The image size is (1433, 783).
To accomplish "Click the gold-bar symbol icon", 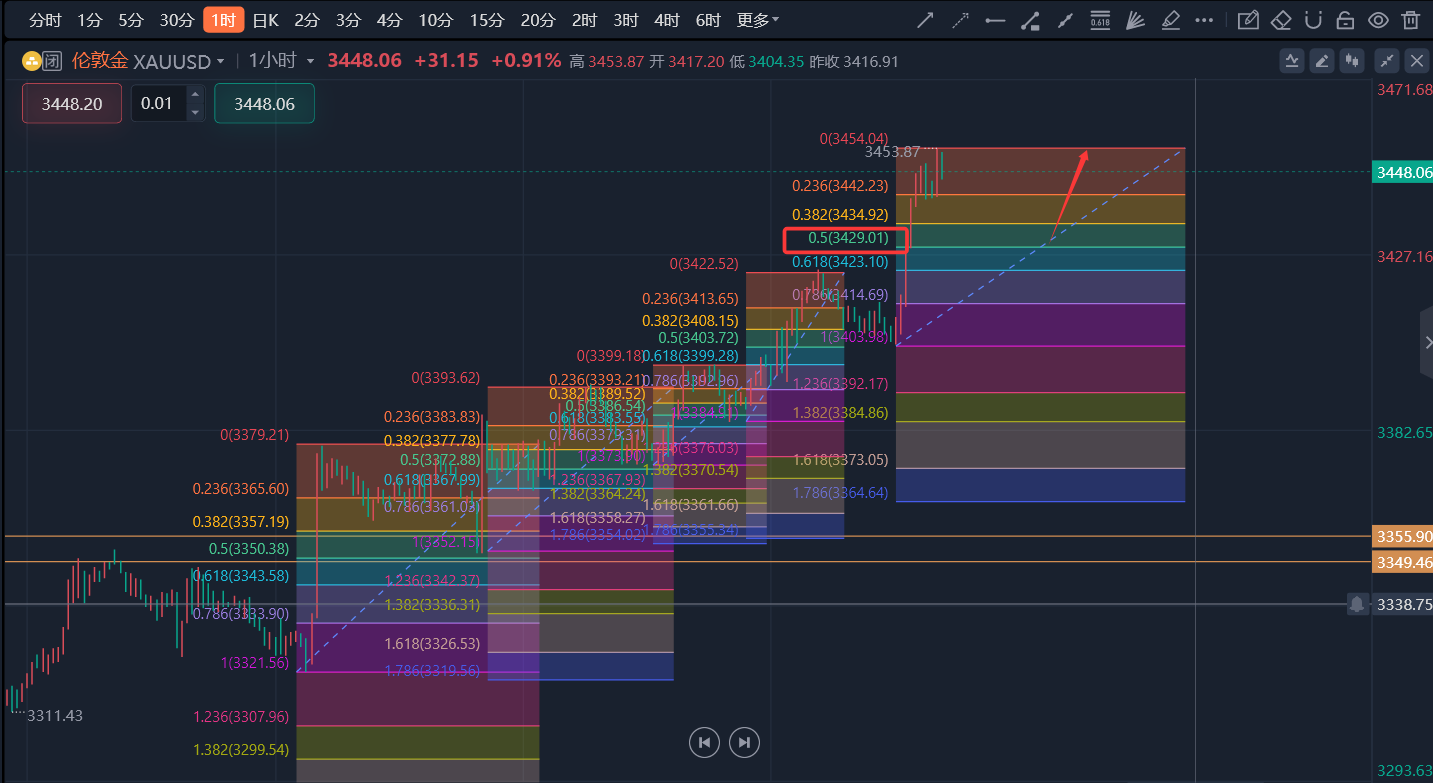I will [31, 62].
